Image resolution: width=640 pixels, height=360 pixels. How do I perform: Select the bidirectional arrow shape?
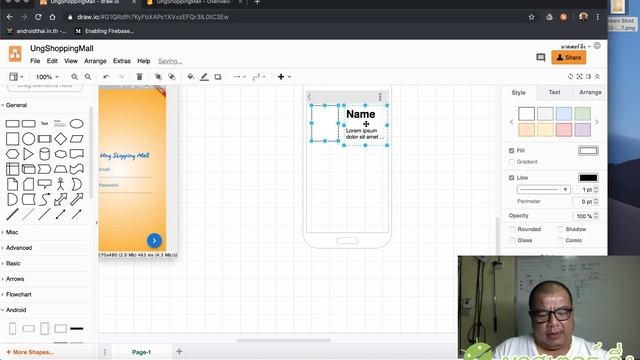click(x=60, y=199)
